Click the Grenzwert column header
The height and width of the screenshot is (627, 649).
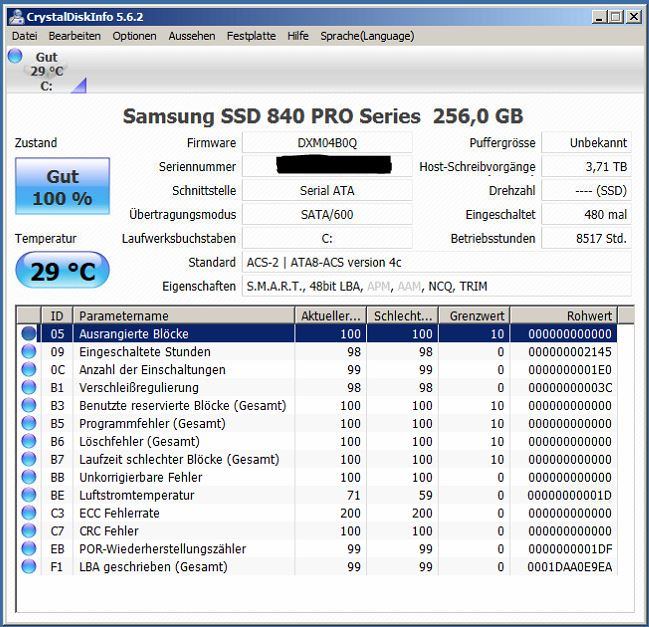click(474, 316)
